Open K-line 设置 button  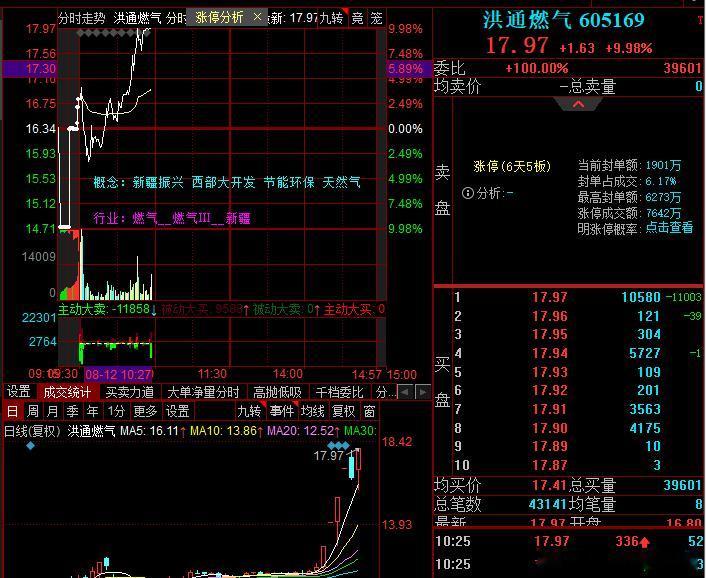click(177, 411)
